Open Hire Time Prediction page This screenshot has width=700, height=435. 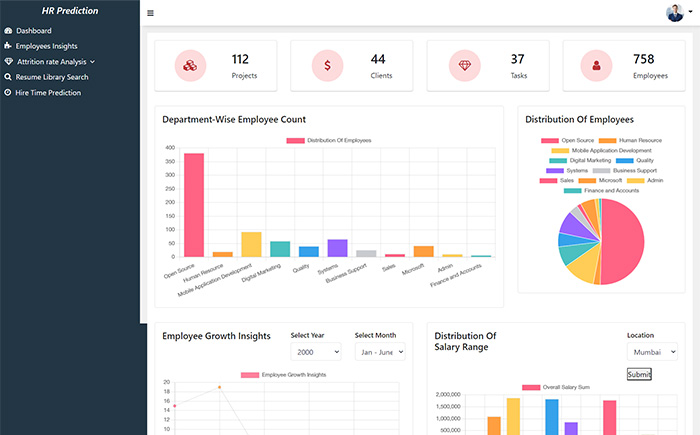(48, 92)
